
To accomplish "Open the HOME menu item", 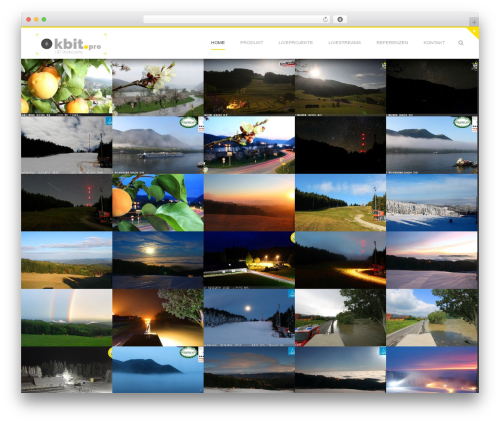I will pos(218,43).
